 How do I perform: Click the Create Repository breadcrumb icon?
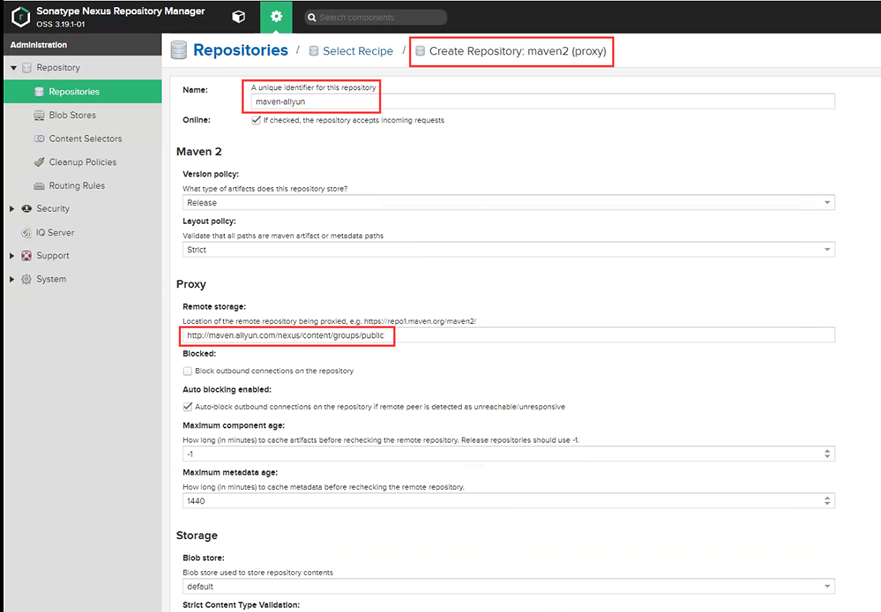420,51
